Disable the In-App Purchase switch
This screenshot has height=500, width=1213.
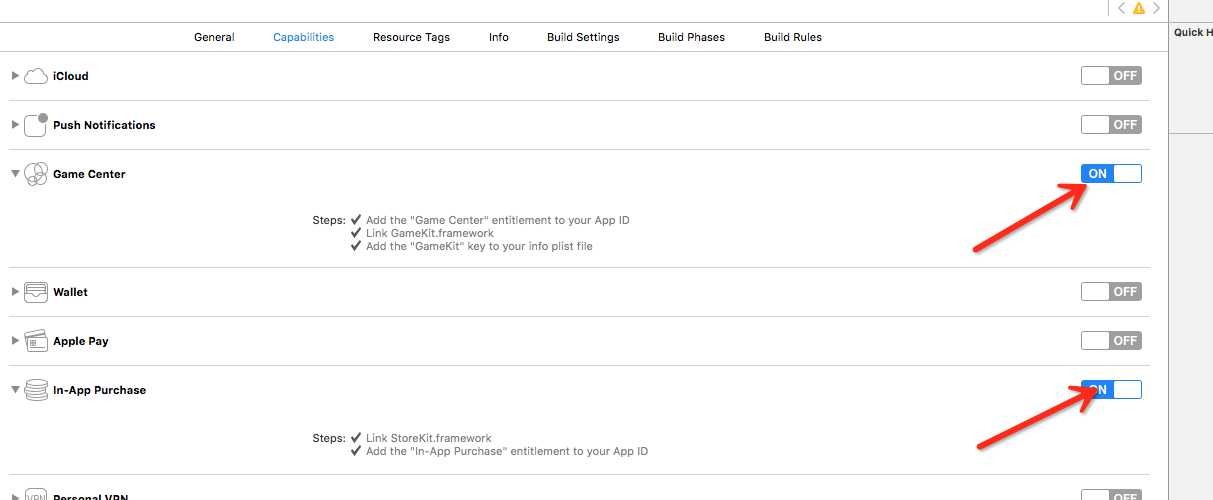tap(1111, 390)
